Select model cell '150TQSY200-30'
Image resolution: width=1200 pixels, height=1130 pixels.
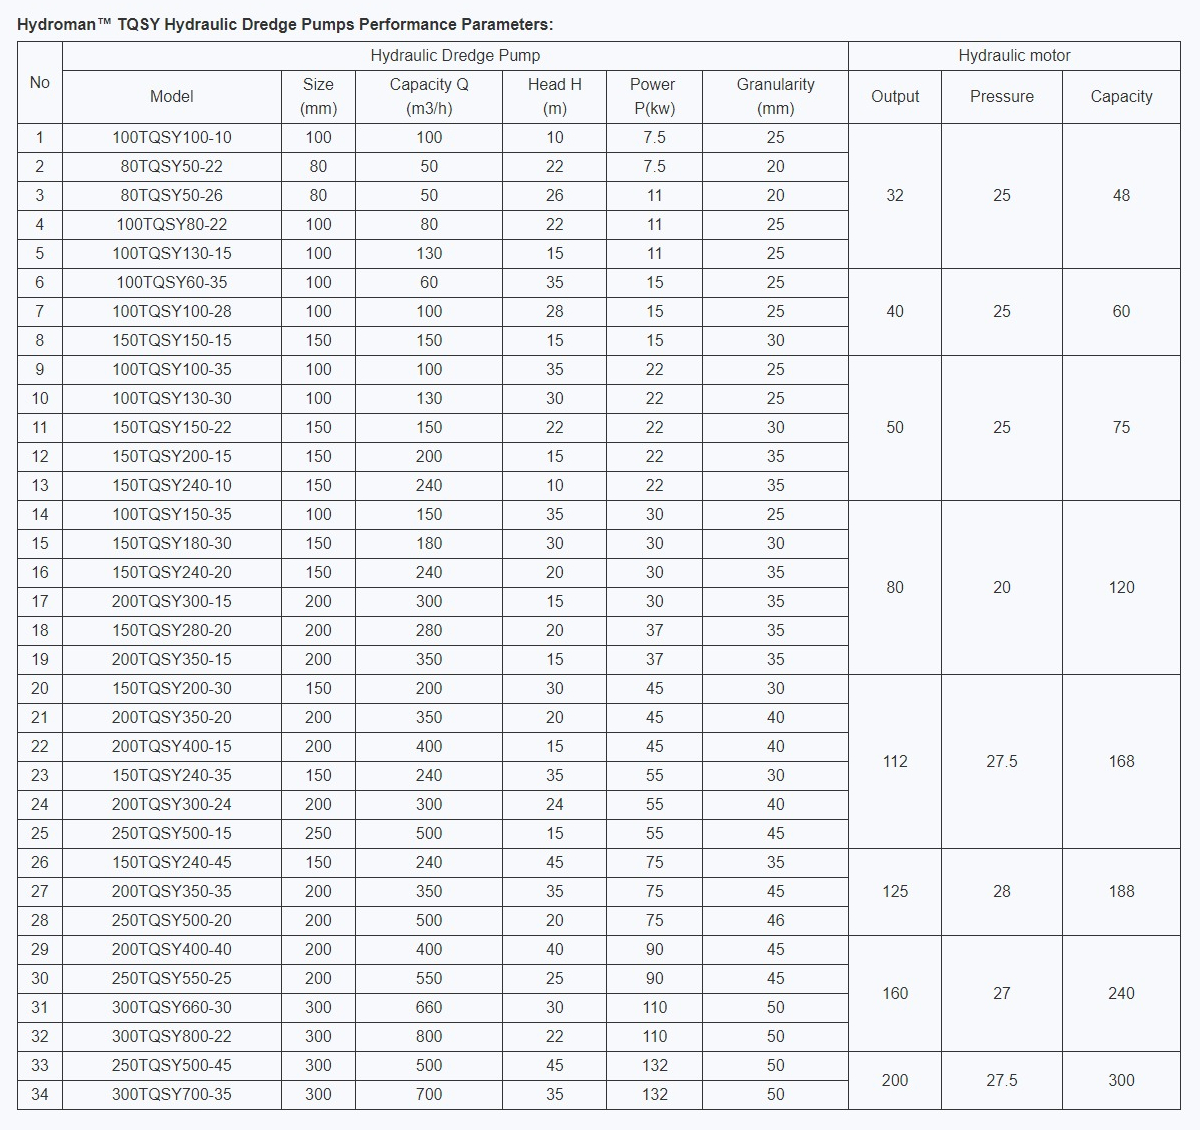172,689
